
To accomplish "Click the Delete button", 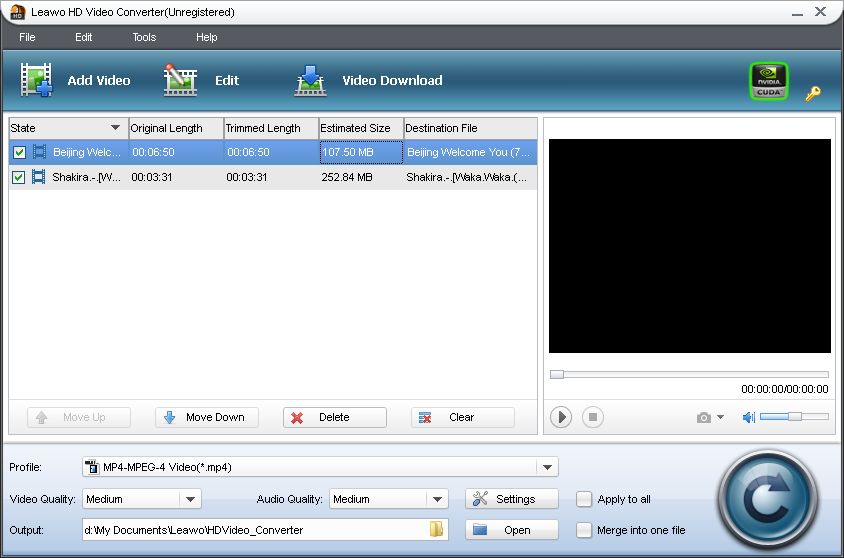I will tap(335, 417).
